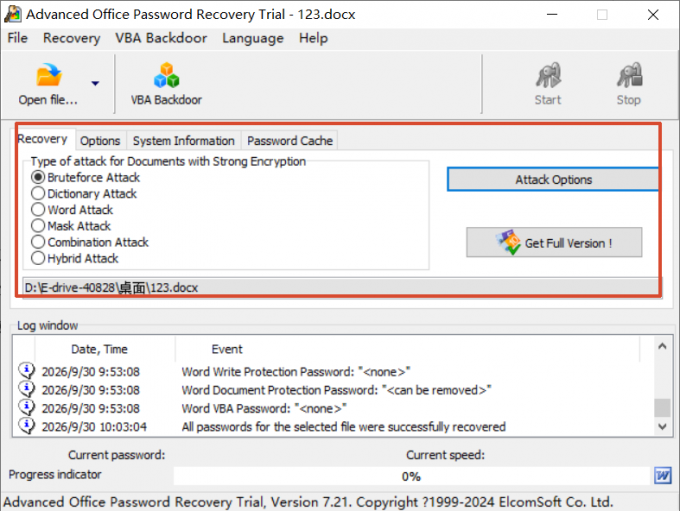Click log text 'Word VBA Password'
The image size is (680, 511).
(235, 409)
